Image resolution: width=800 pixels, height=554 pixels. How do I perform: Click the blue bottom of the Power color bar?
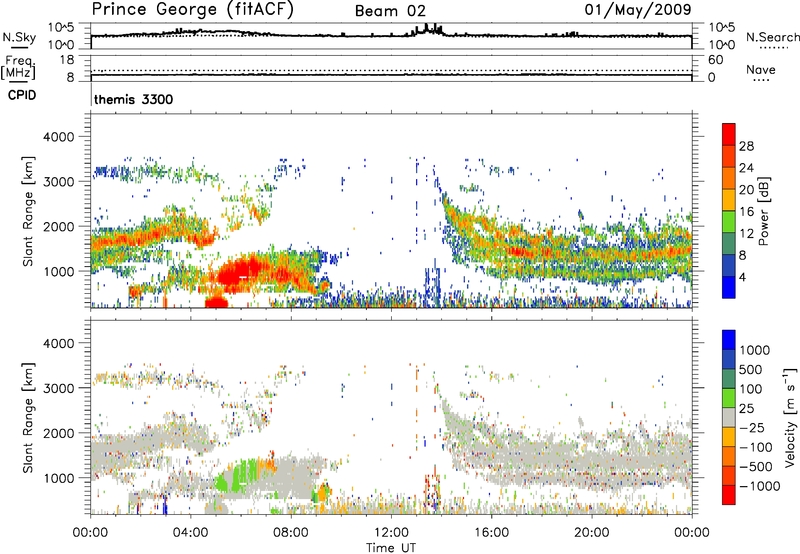[x=729, y=288]
